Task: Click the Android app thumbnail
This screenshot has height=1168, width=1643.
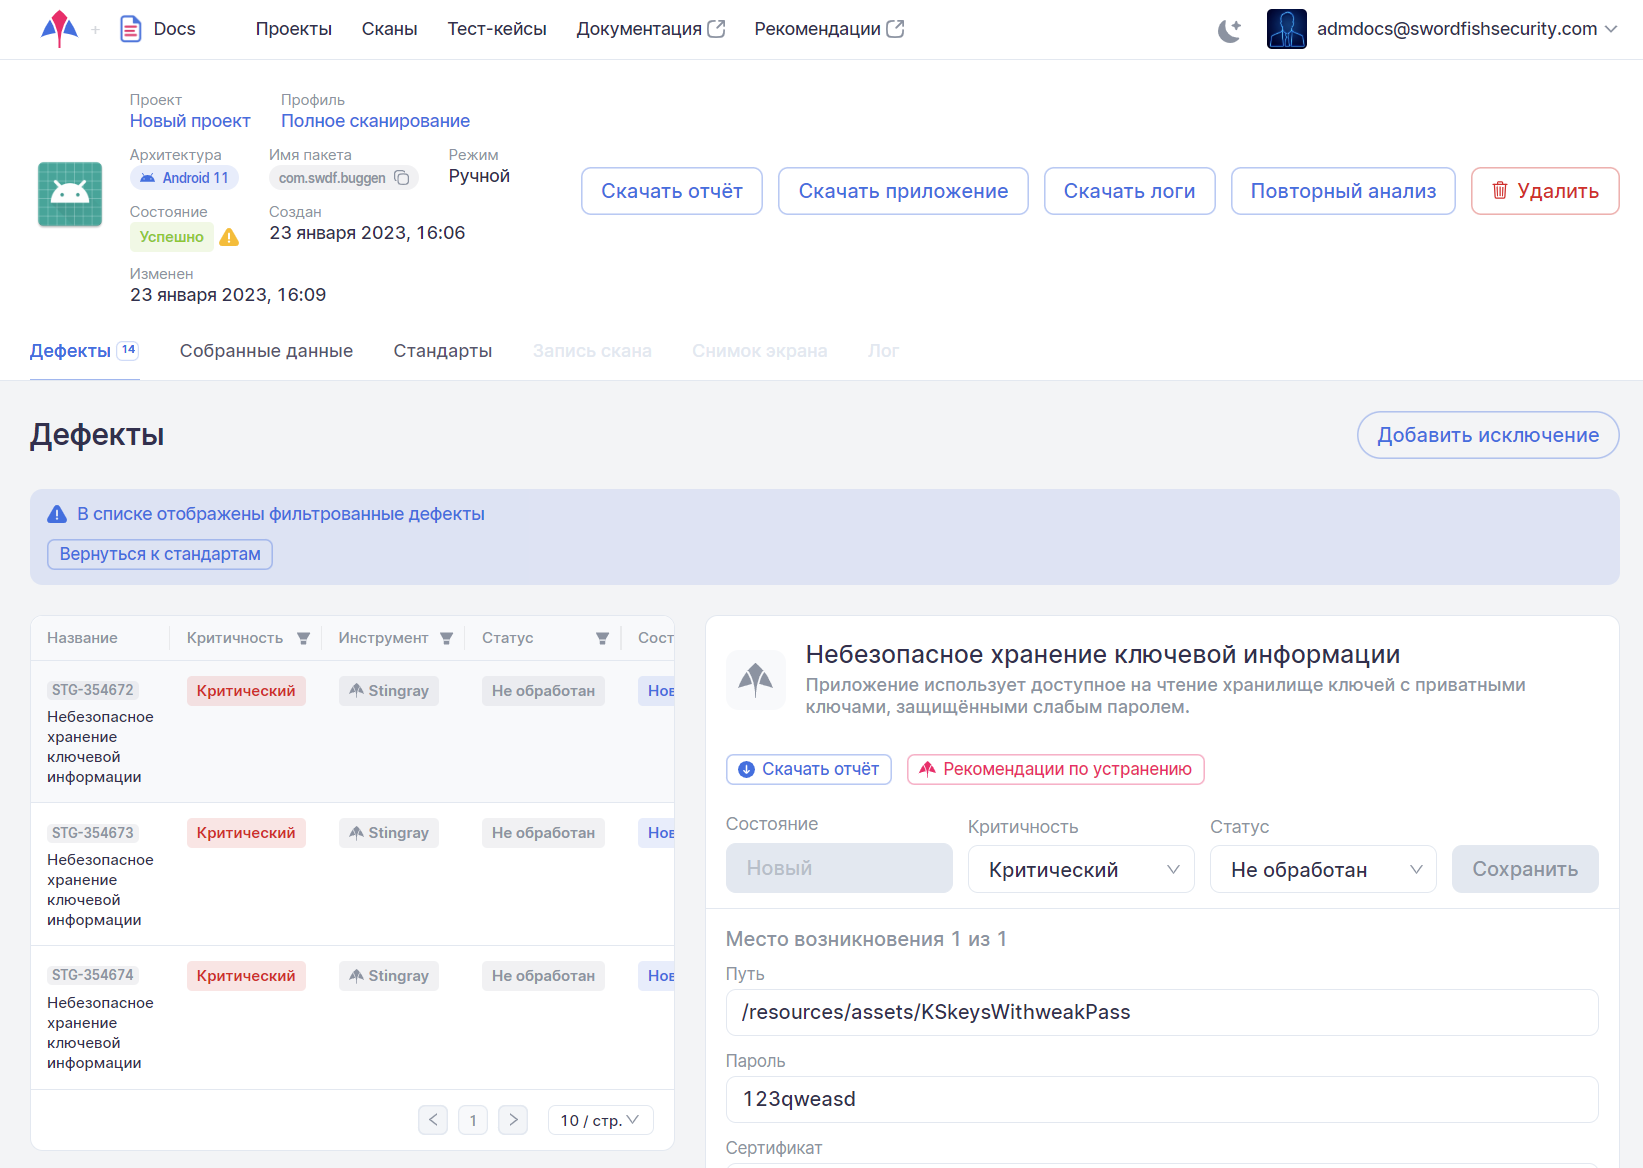Action: pos(70,194)
